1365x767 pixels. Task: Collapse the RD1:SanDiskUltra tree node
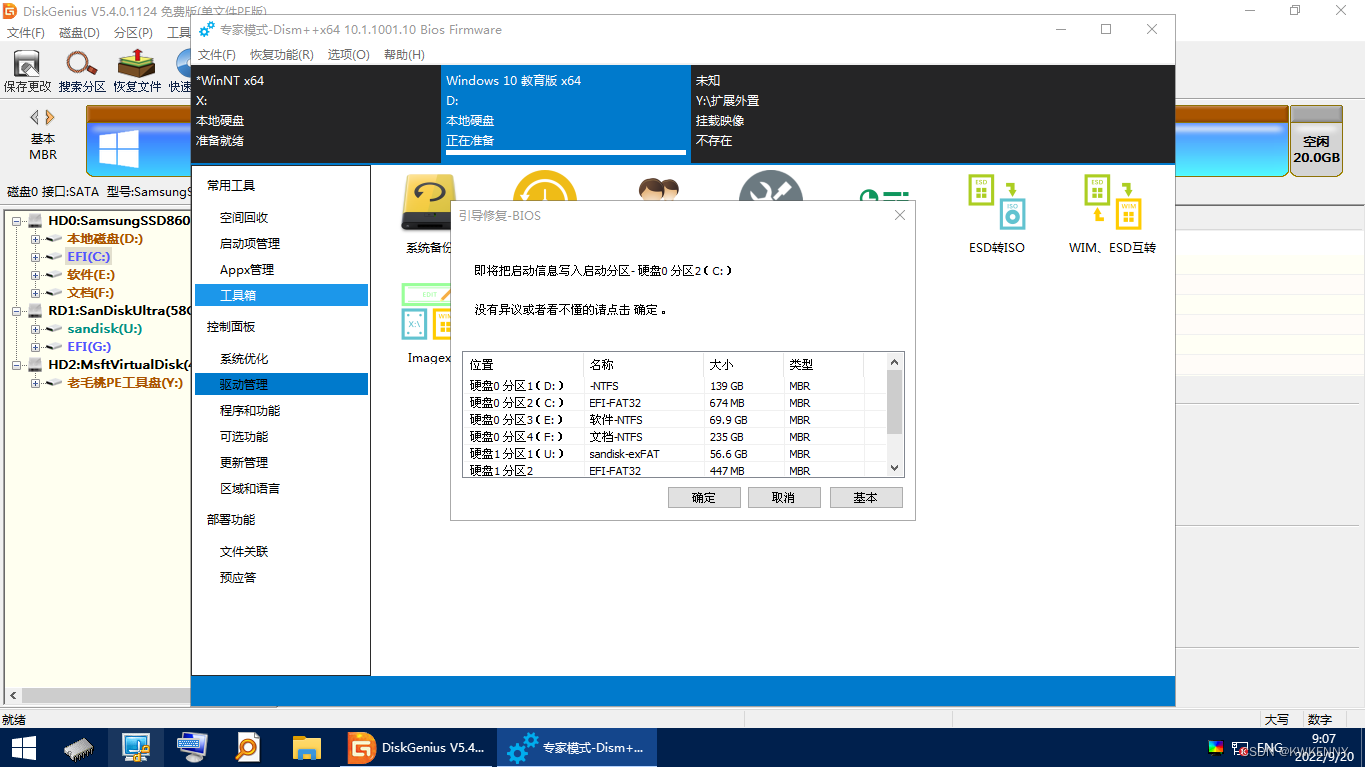coord(18,310)
